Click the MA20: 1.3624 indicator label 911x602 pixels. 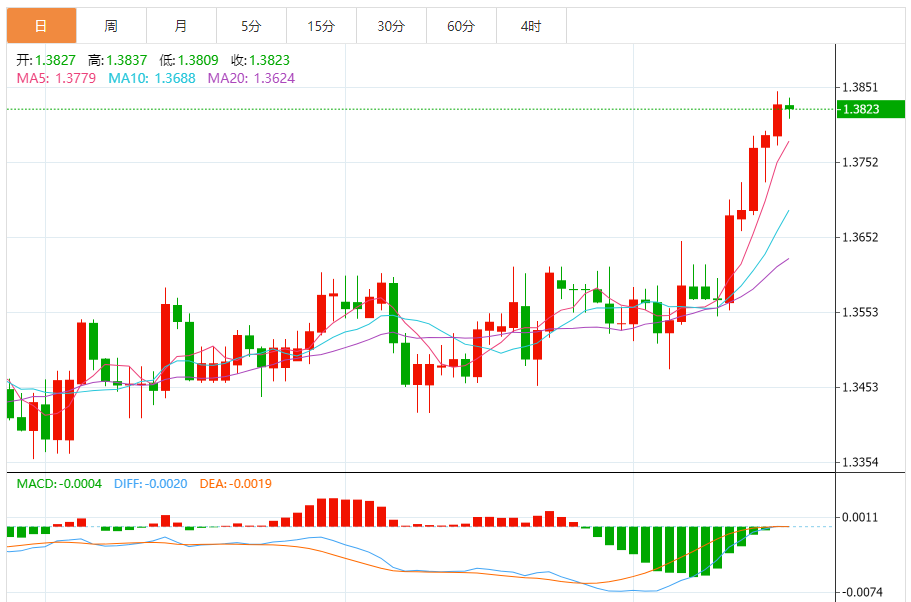[251, 78]
